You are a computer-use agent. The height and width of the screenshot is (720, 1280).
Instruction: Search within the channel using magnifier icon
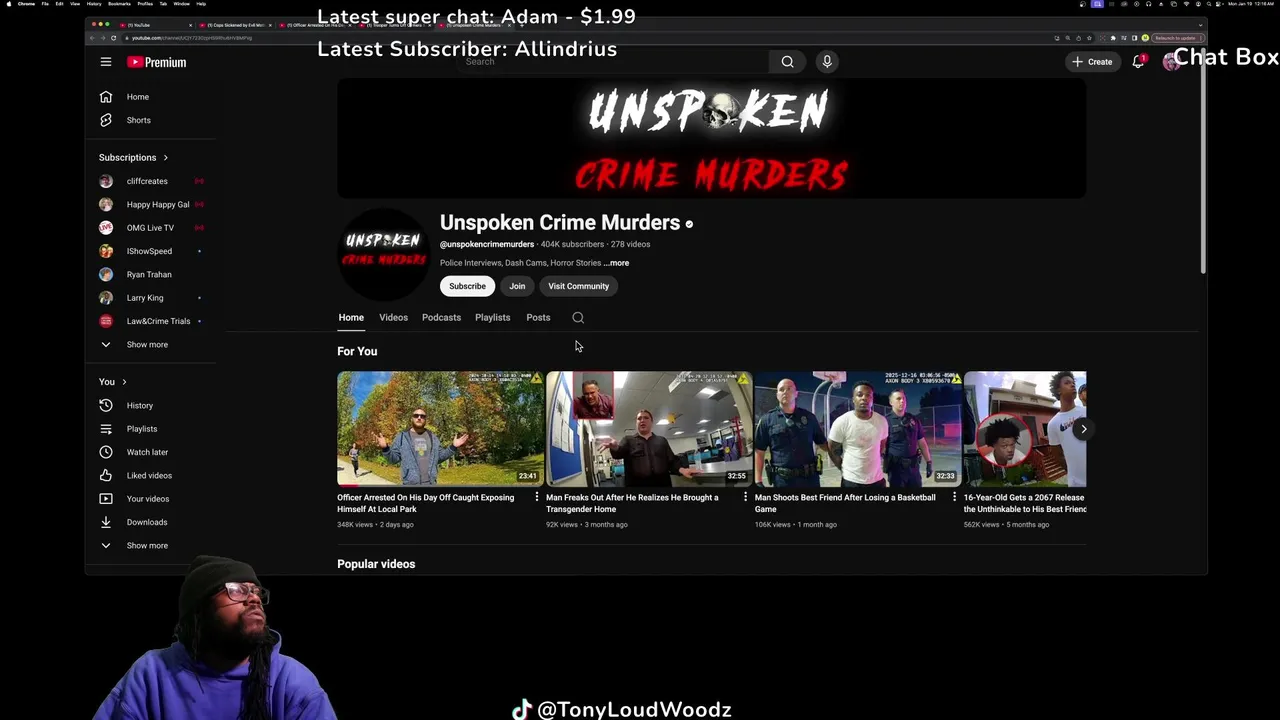(x=578, y=318)
